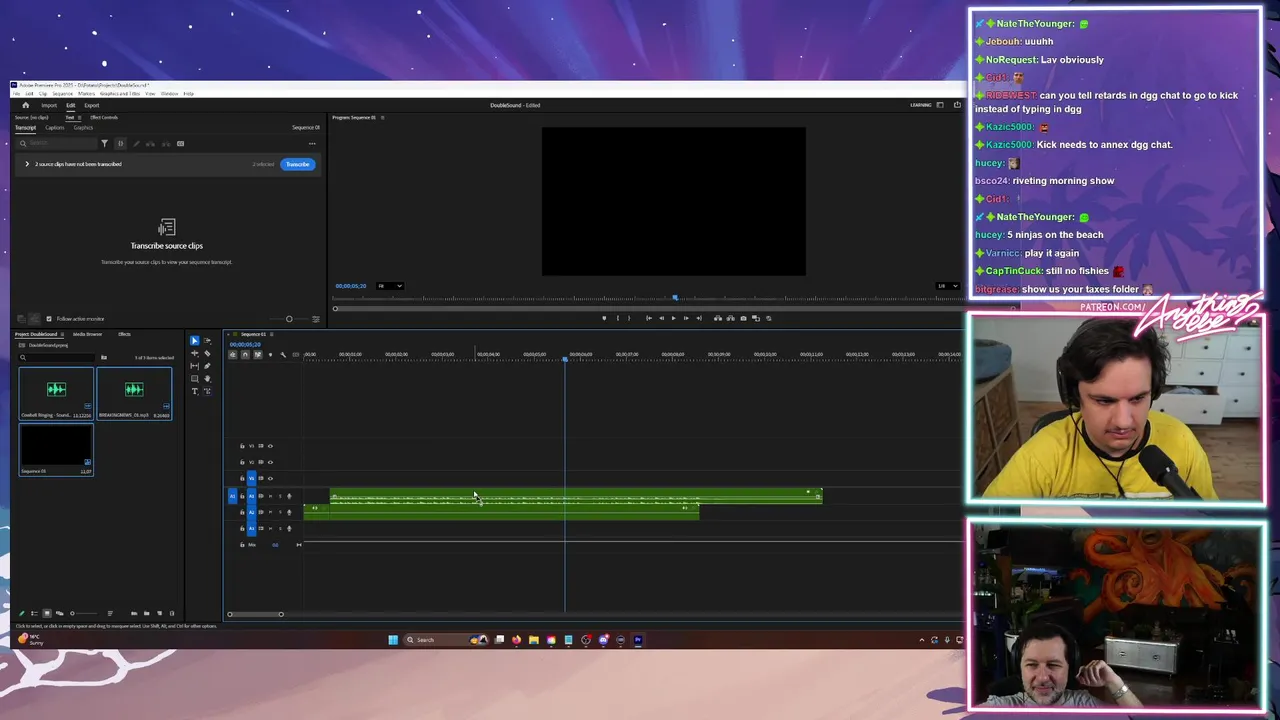The image size is (1280, 720).
Task: Switch to the Captions tab
Action: [55, 128]
